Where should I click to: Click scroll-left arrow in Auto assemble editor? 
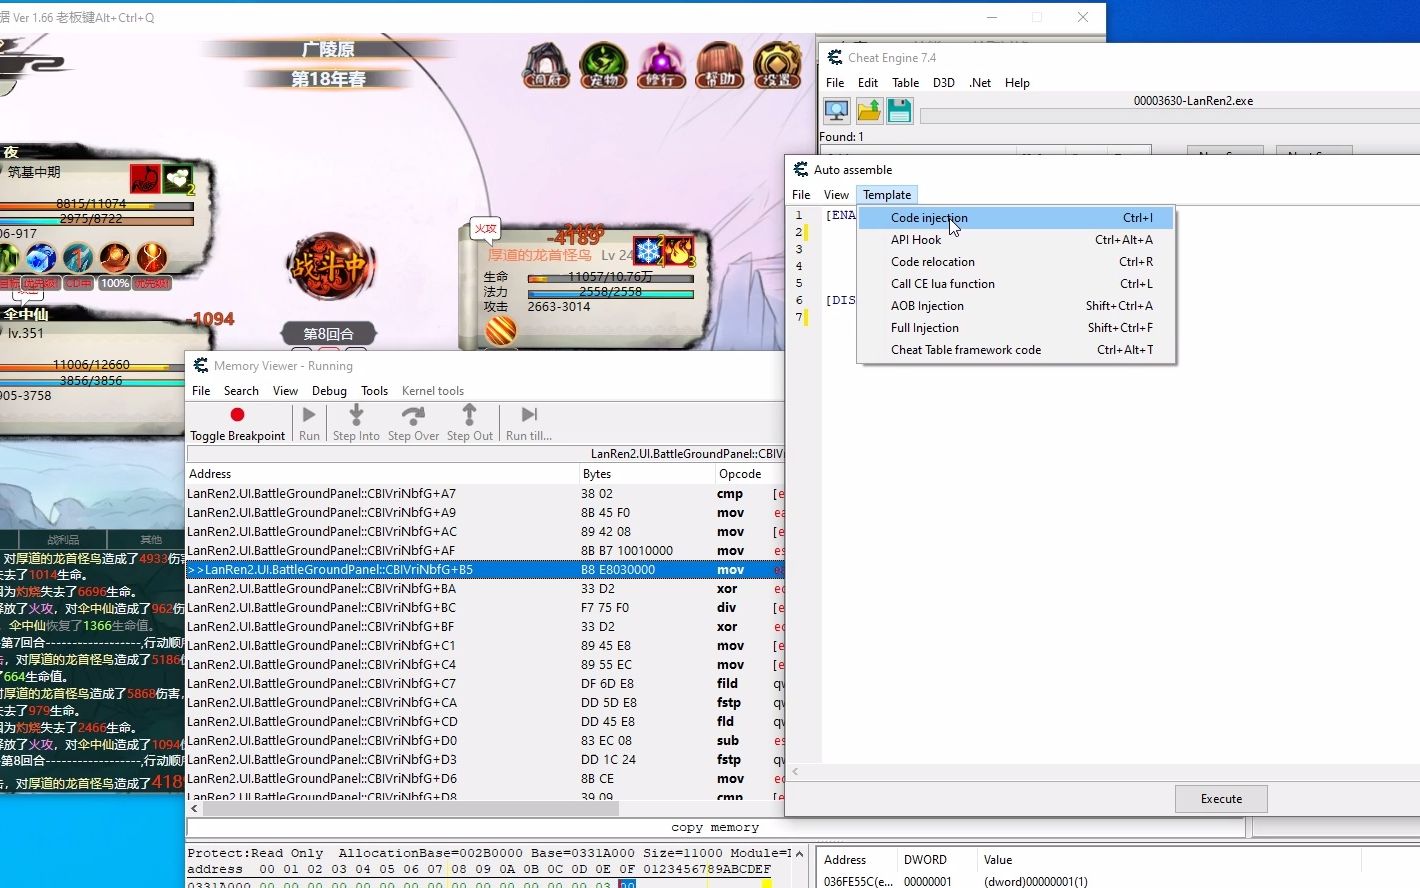pyautogui.click(x=796, y=771)
